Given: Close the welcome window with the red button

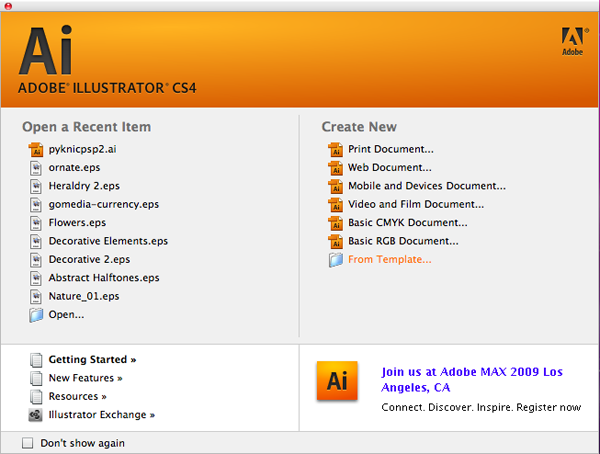Looking at the screenshot, I should click(x=8, y=6).
